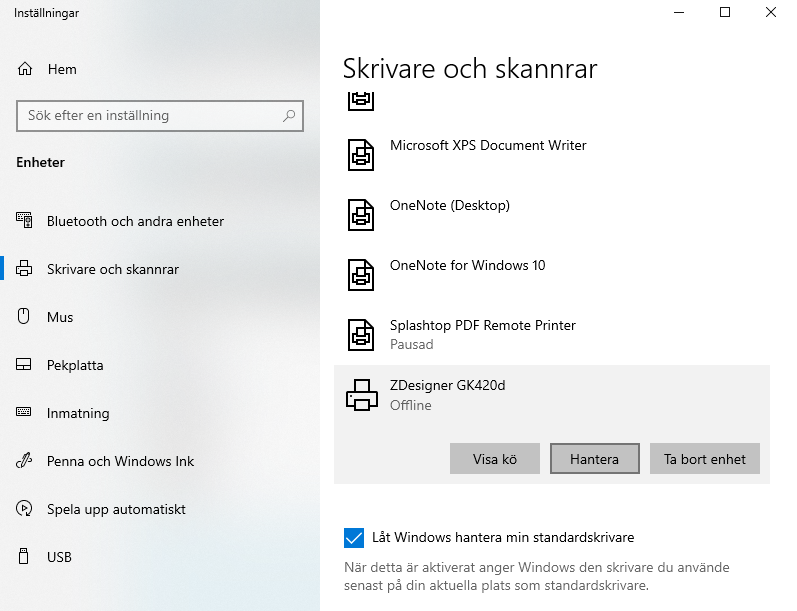797x611 pixels.
Task: Click the search magnifier icon
Action: point(289,116)
